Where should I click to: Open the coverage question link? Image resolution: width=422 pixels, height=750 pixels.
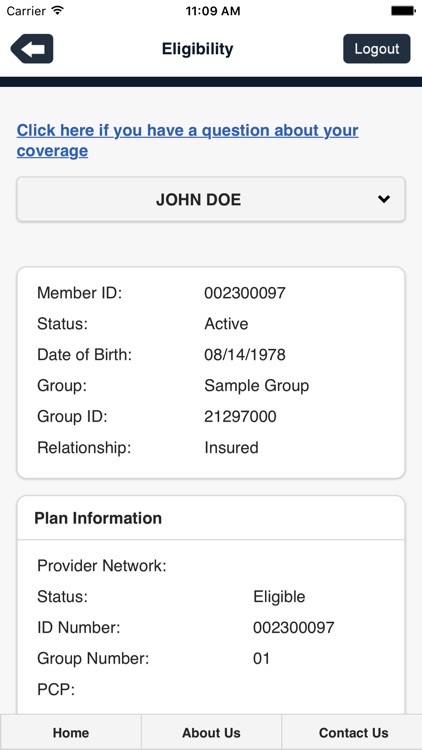pos(188,140)
